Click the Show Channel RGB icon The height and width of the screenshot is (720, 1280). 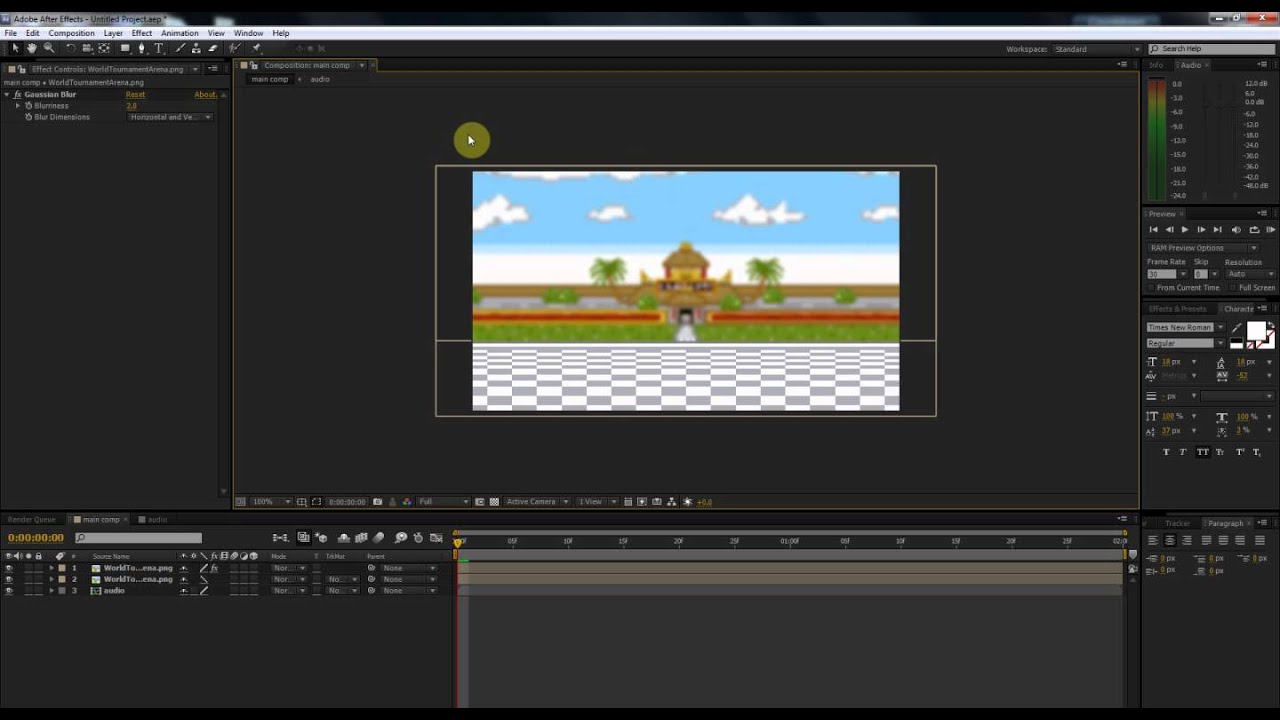[406, 502]
